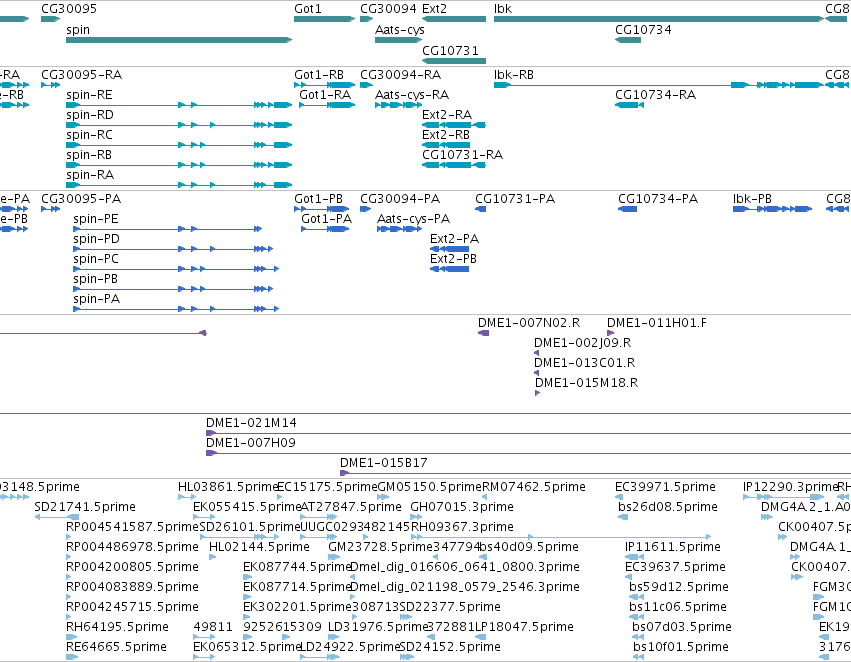This screenshot has height=662, width=851.
Task: Open the CG30094-PA protein feature
Action: (x=400, y=199)
